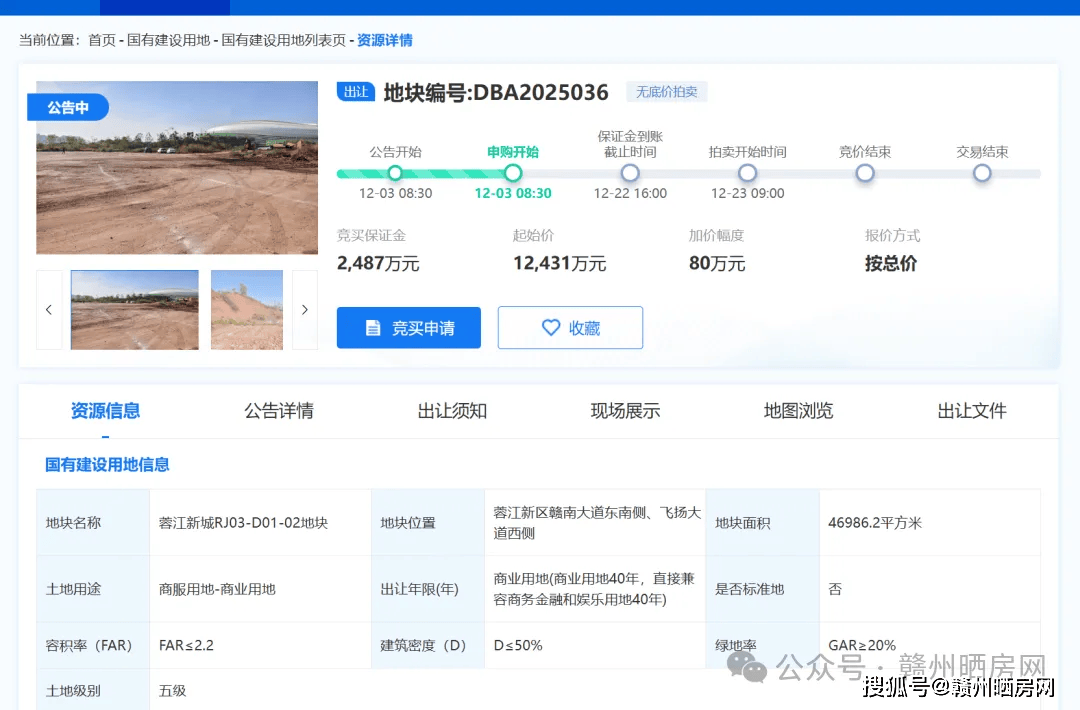This screenshot has width=1080, height=710.
Task: Open the 出让须知 tab
Action: point(452,411)
